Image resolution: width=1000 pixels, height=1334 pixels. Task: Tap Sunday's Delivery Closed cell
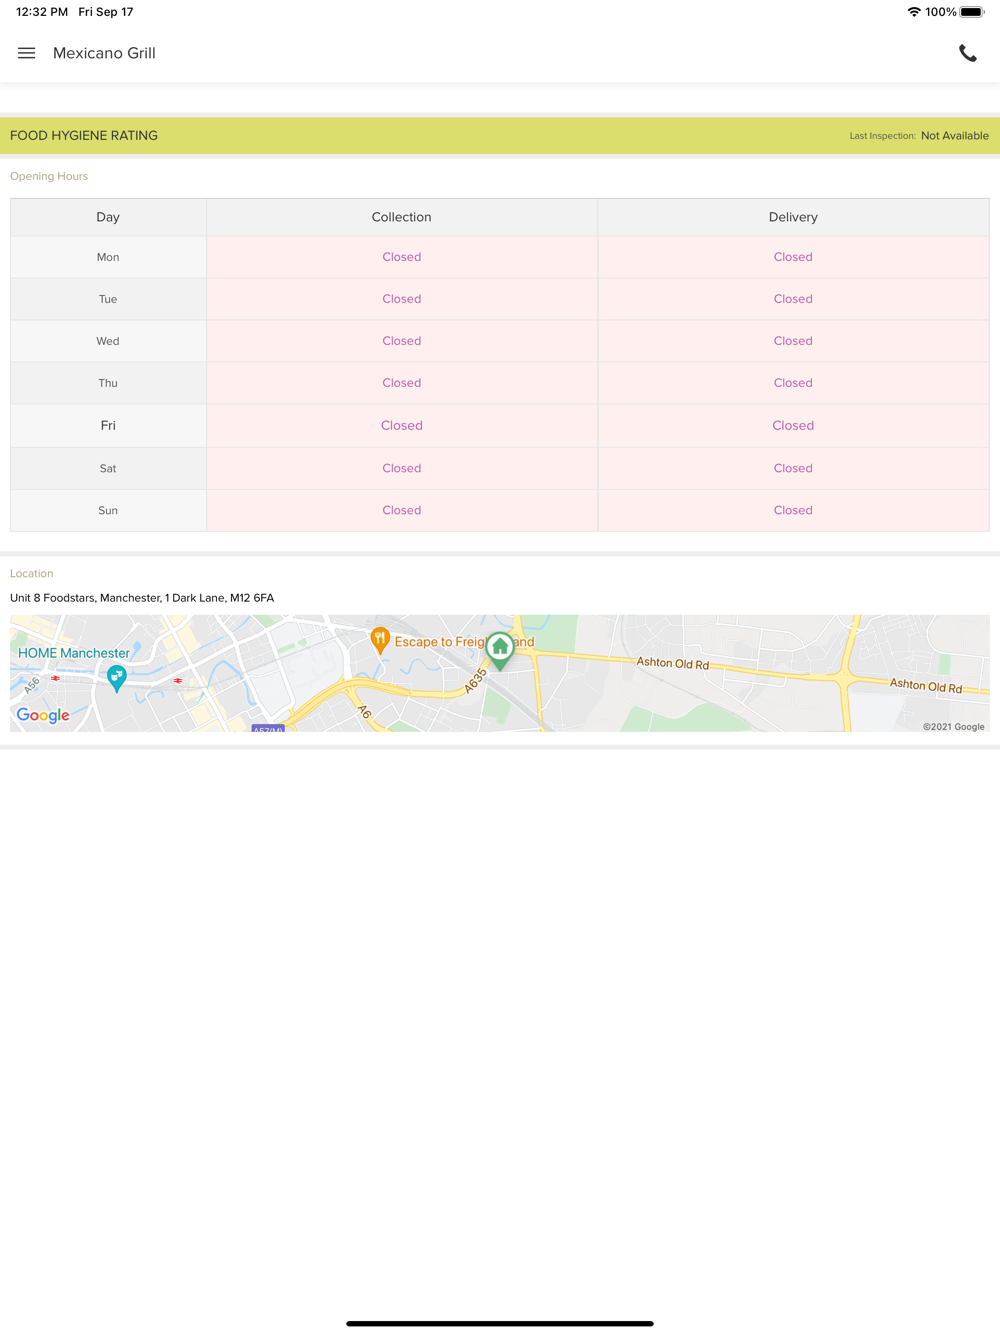(x=793, y=510)
